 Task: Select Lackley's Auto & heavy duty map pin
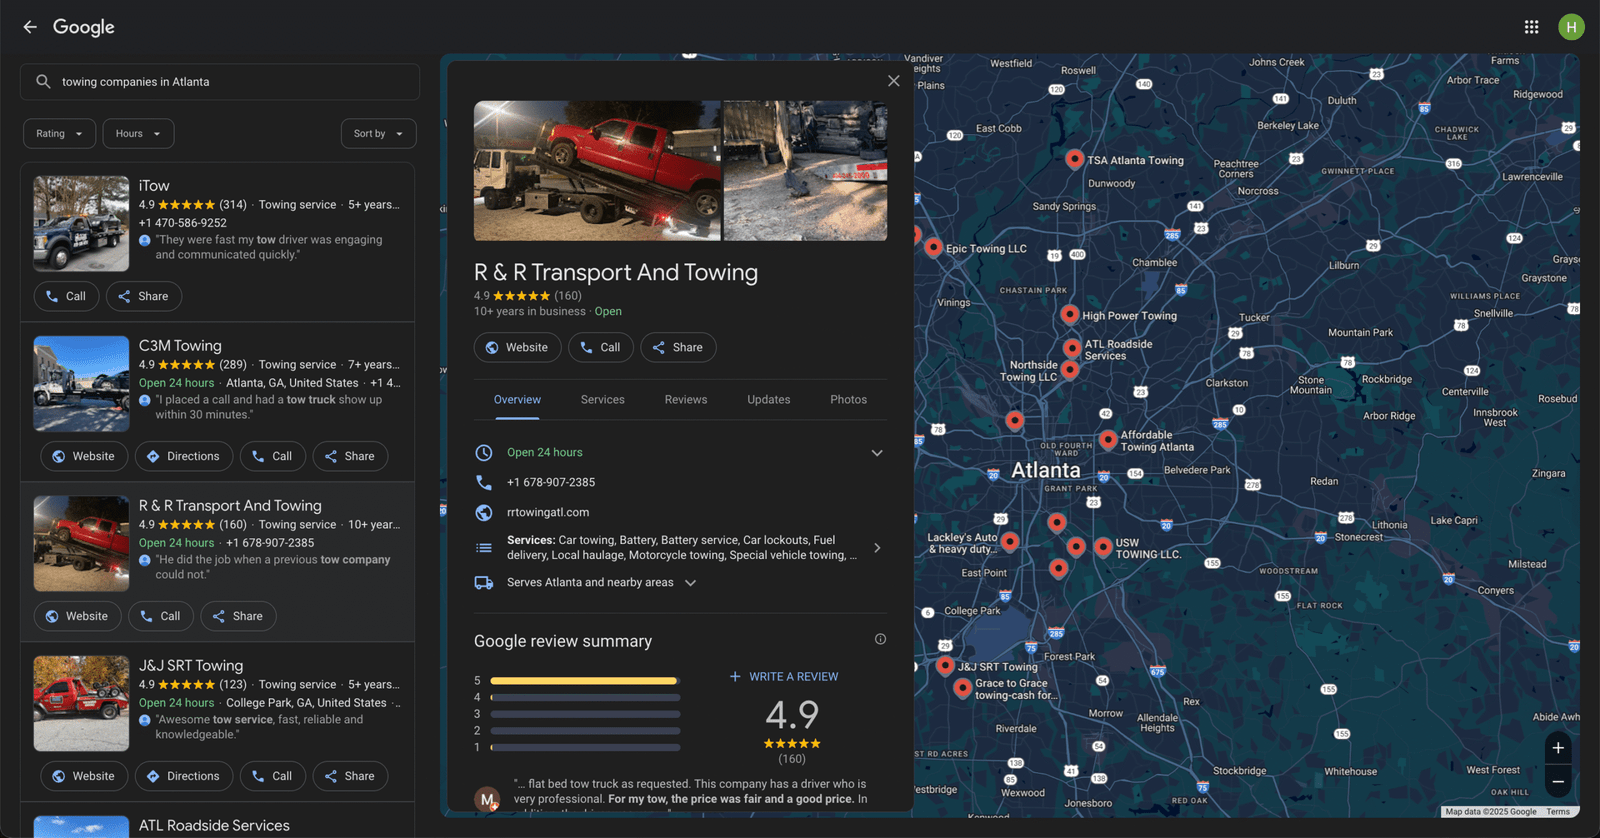tap(1009, 542)
